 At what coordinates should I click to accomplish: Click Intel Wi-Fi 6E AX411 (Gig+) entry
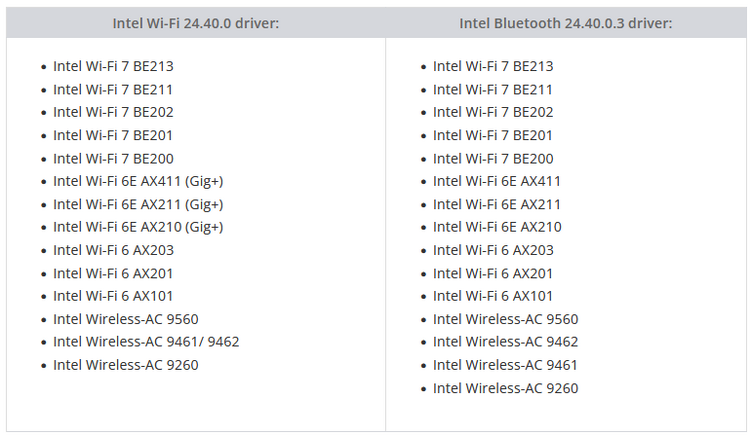tap(138, 181)
